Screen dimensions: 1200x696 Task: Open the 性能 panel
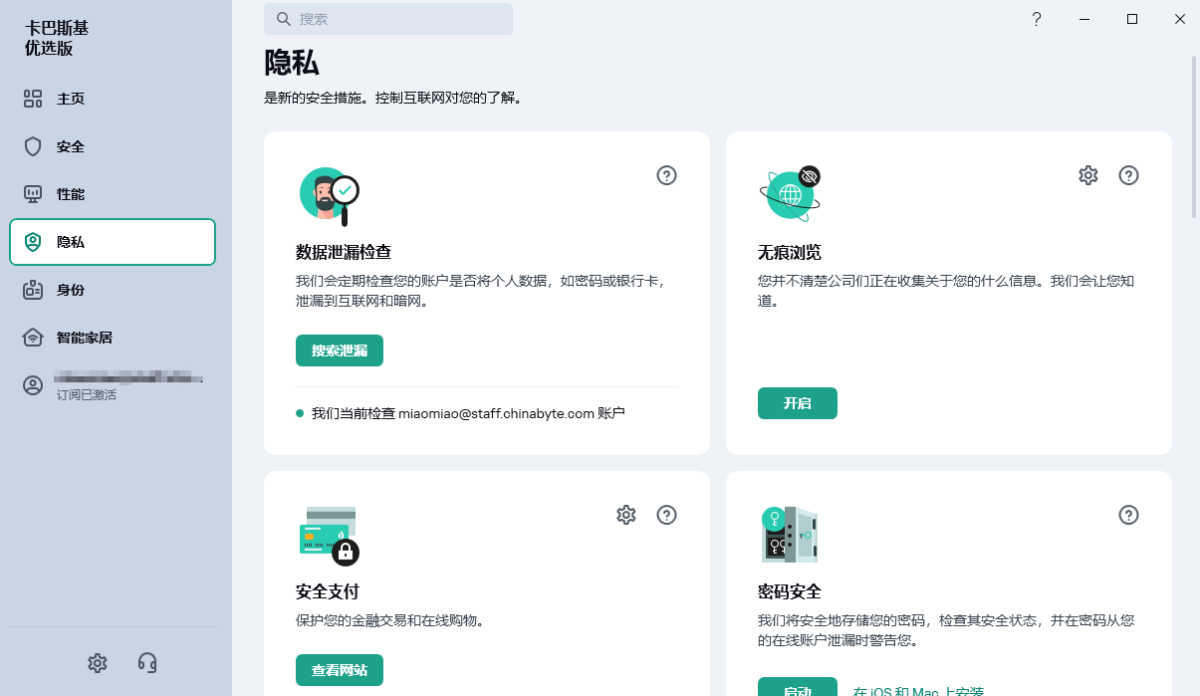click(x=70, y=194)
